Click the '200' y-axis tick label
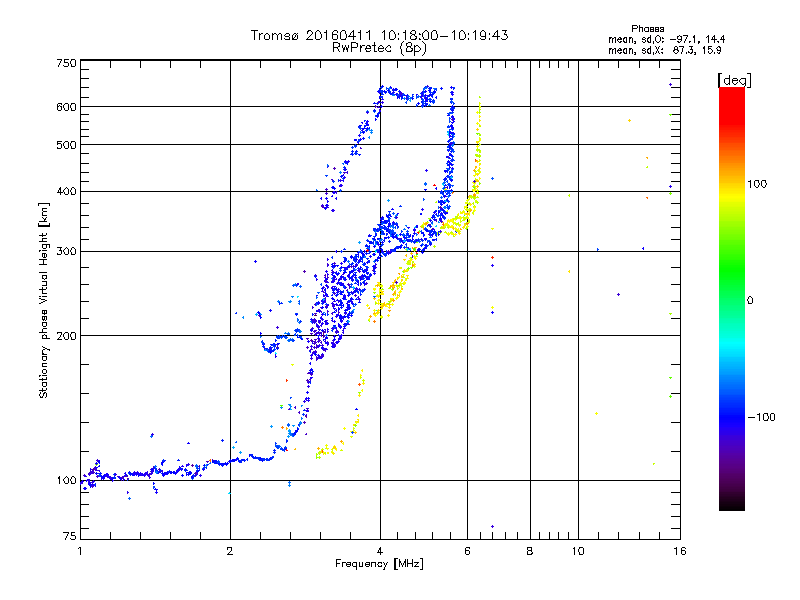 [x=67, y=336]
